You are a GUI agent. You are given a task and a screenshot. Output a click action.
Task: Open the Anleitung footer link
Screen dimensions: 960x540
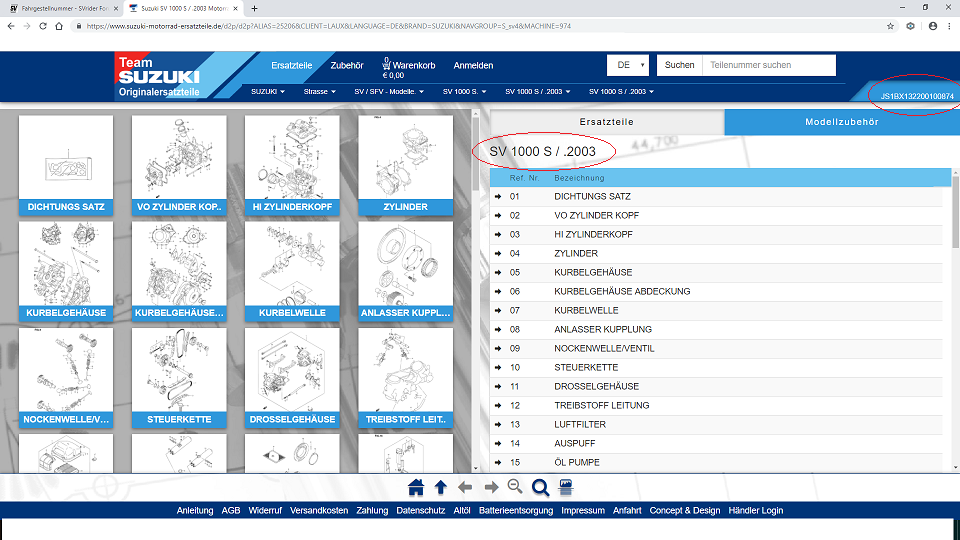tap(195, 511)
